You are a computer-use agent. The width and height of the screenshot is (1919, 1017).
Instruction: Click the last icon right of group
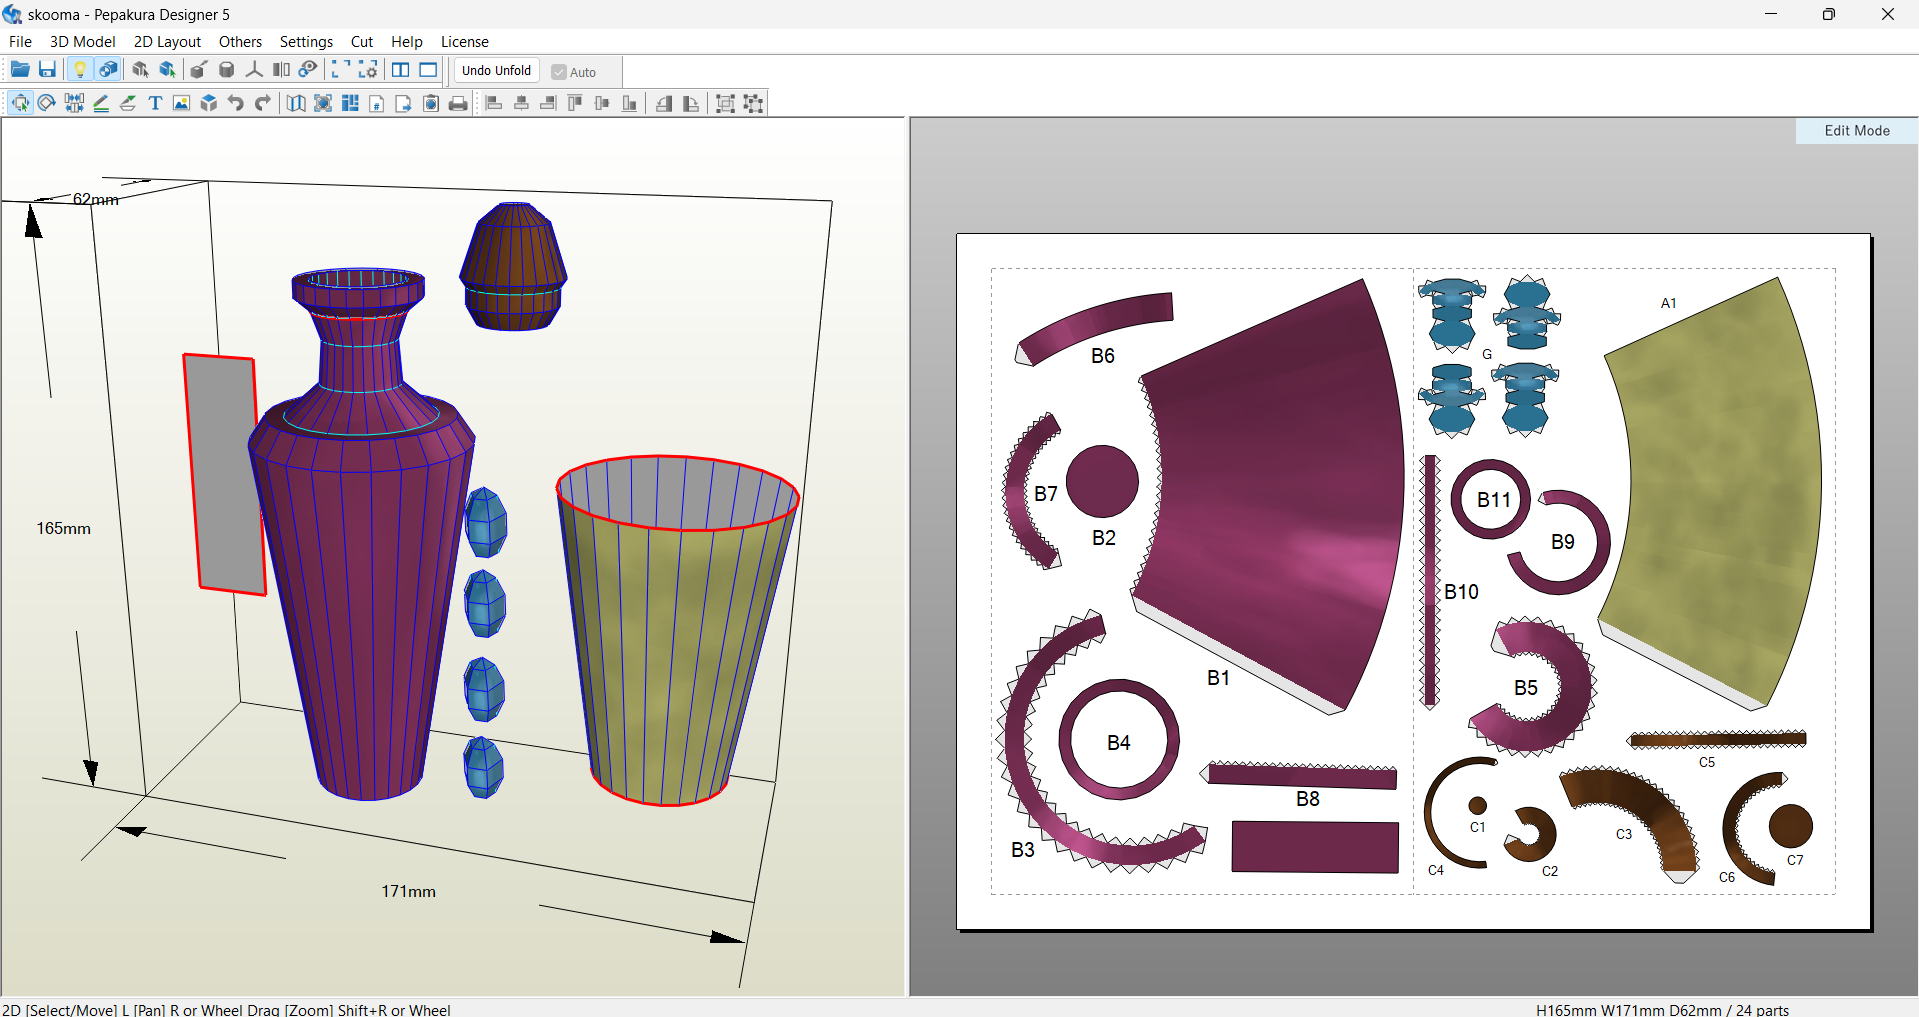click(753, 103)
